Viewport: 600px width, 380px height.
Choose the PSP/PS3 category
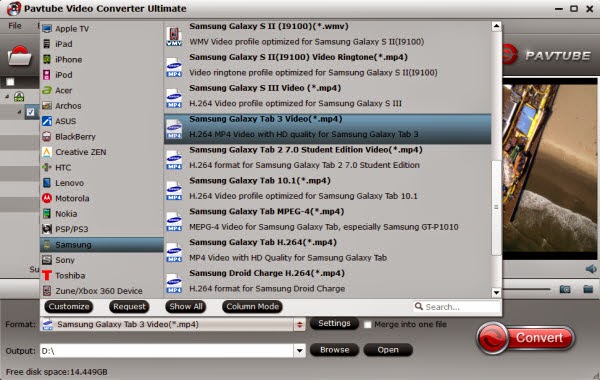click(x=102, y=229)
